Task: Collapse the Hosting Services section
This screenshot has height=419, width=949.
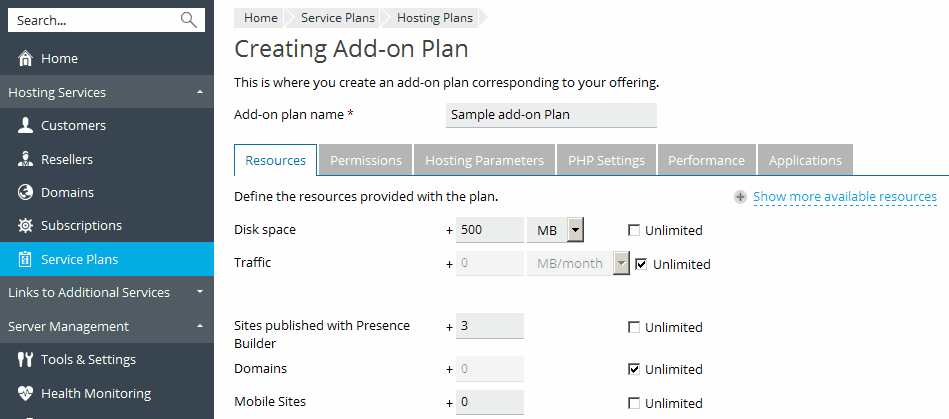Action: [200, 93]
